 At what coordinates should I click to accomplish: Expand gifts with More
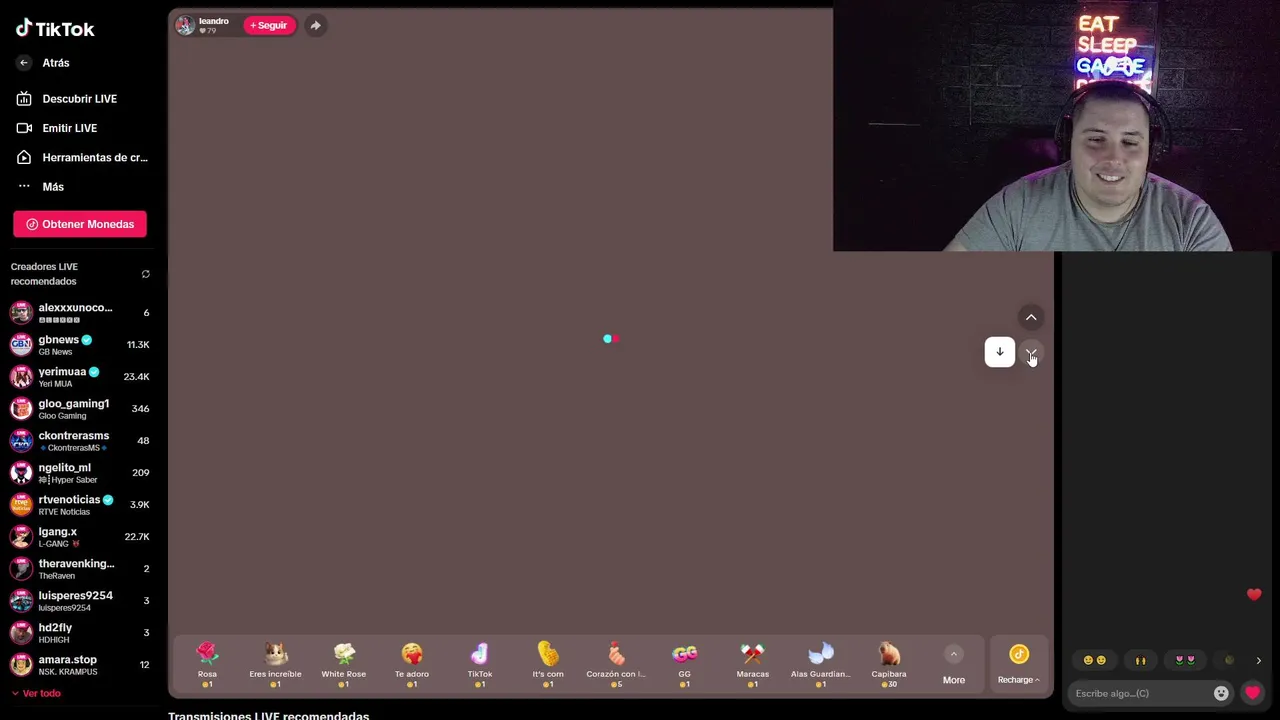(x=954, y=666)
